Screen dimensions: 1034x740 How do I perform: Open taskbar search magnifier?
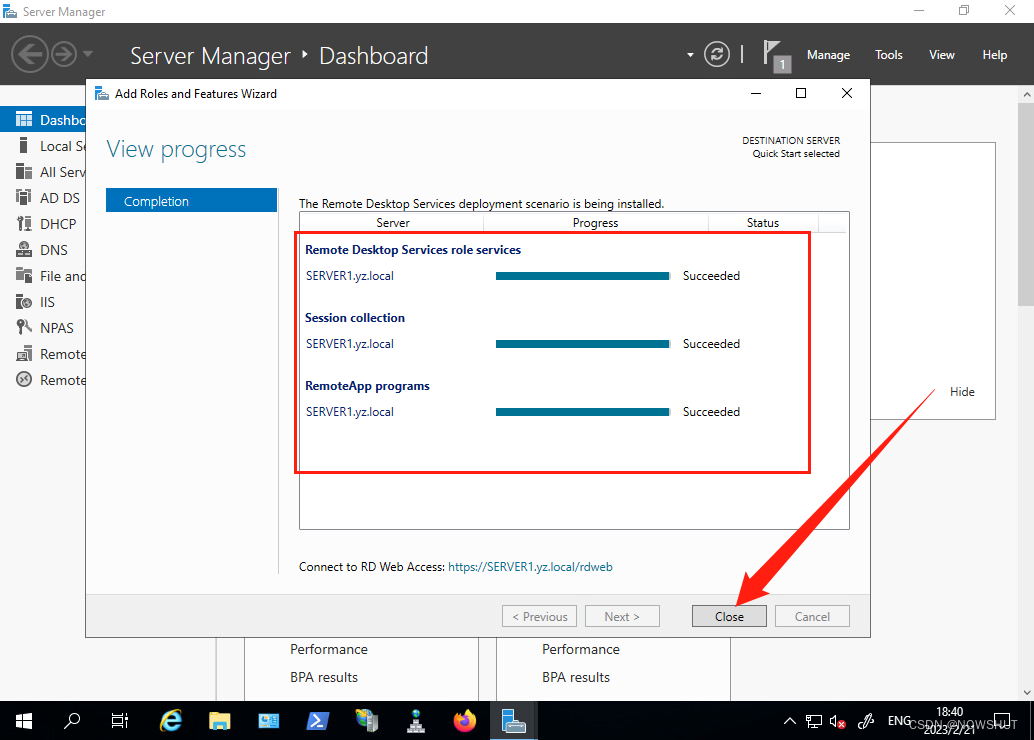[x=72, y=721]
